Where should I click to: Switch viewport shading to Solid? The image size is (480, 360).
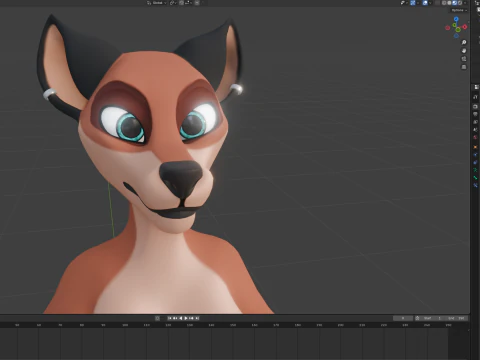tap(449, 3)
